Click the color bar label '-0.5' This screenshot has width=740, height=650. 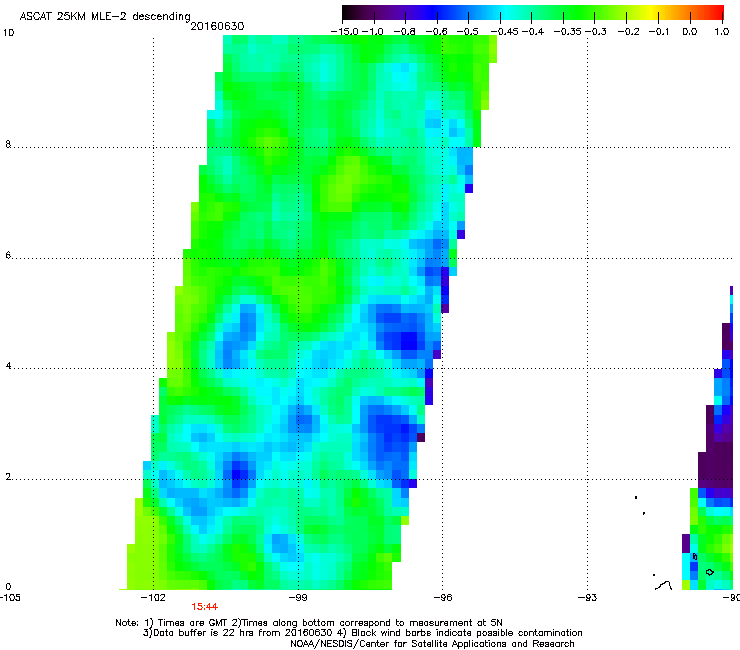[468, 32]
